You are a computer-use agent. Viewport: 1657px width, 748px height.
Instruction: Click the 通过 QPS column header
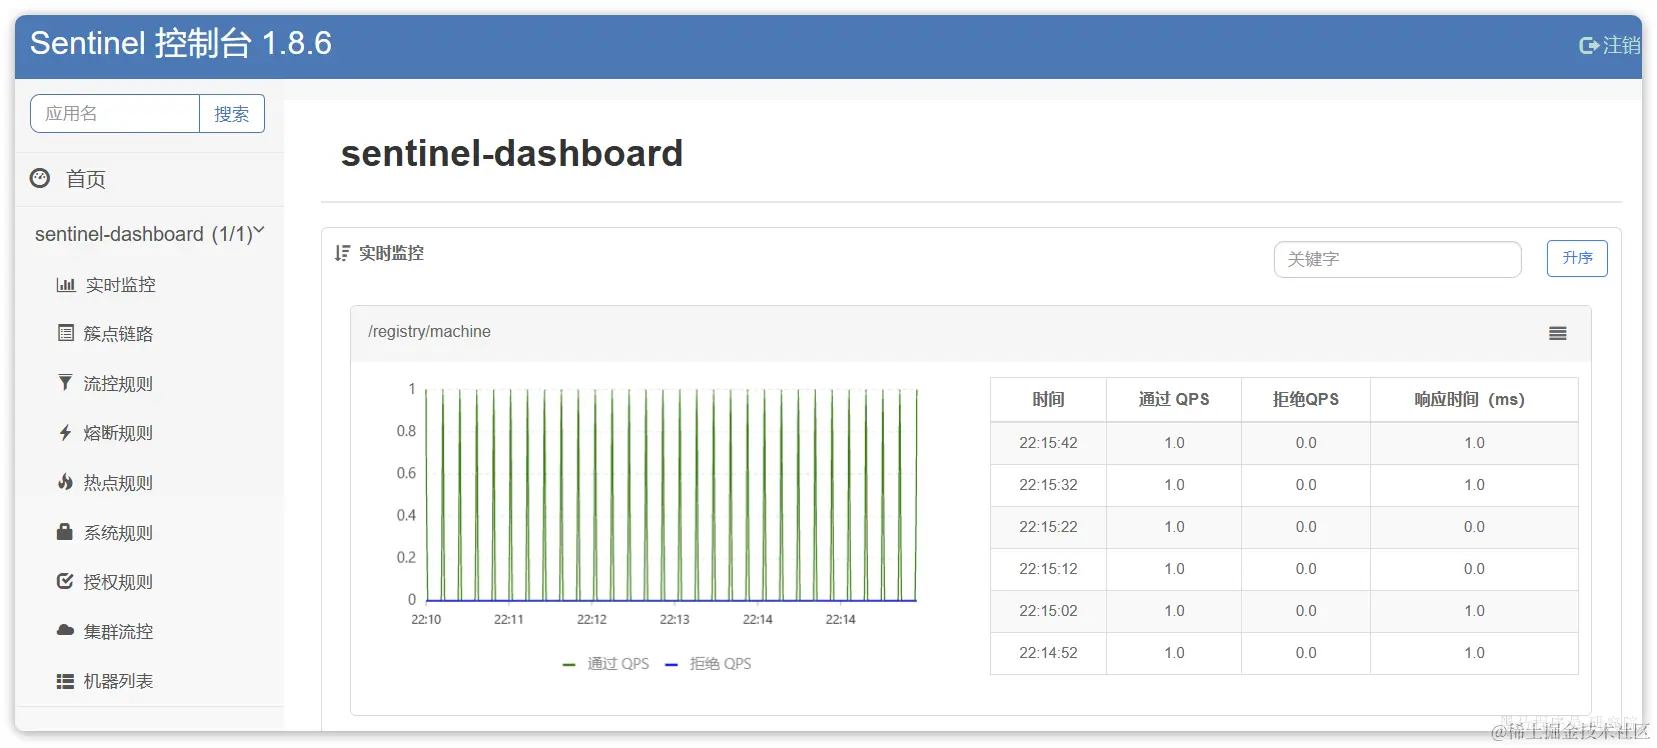pos(1174,399)
